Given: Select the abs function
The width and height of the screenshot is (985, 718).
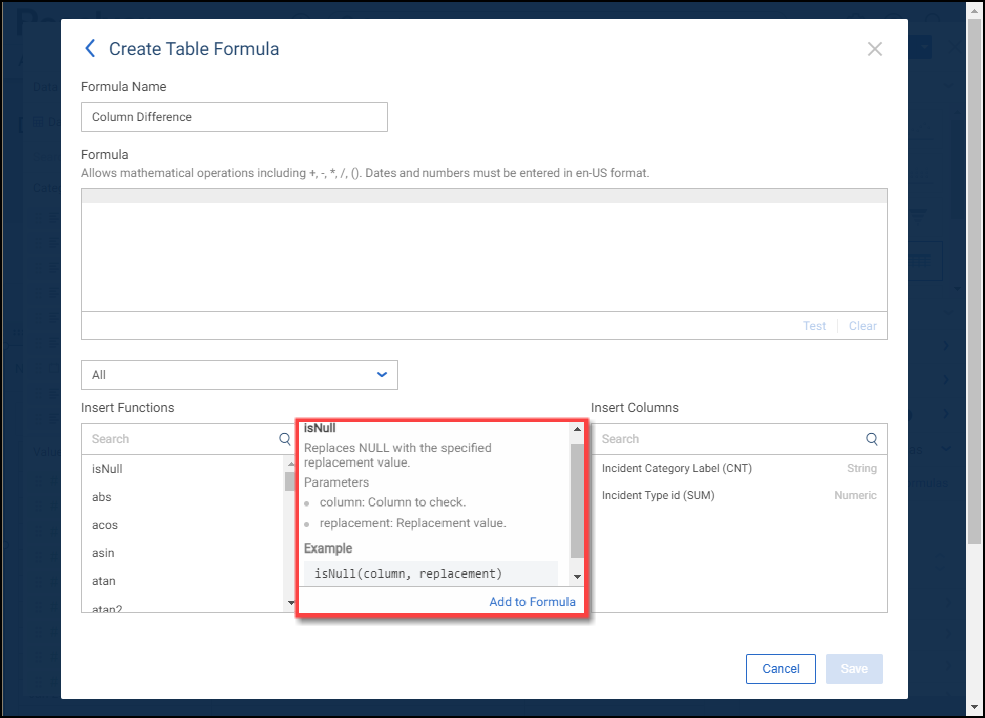Looking at the screenshot, I should [x=102, y=497].
